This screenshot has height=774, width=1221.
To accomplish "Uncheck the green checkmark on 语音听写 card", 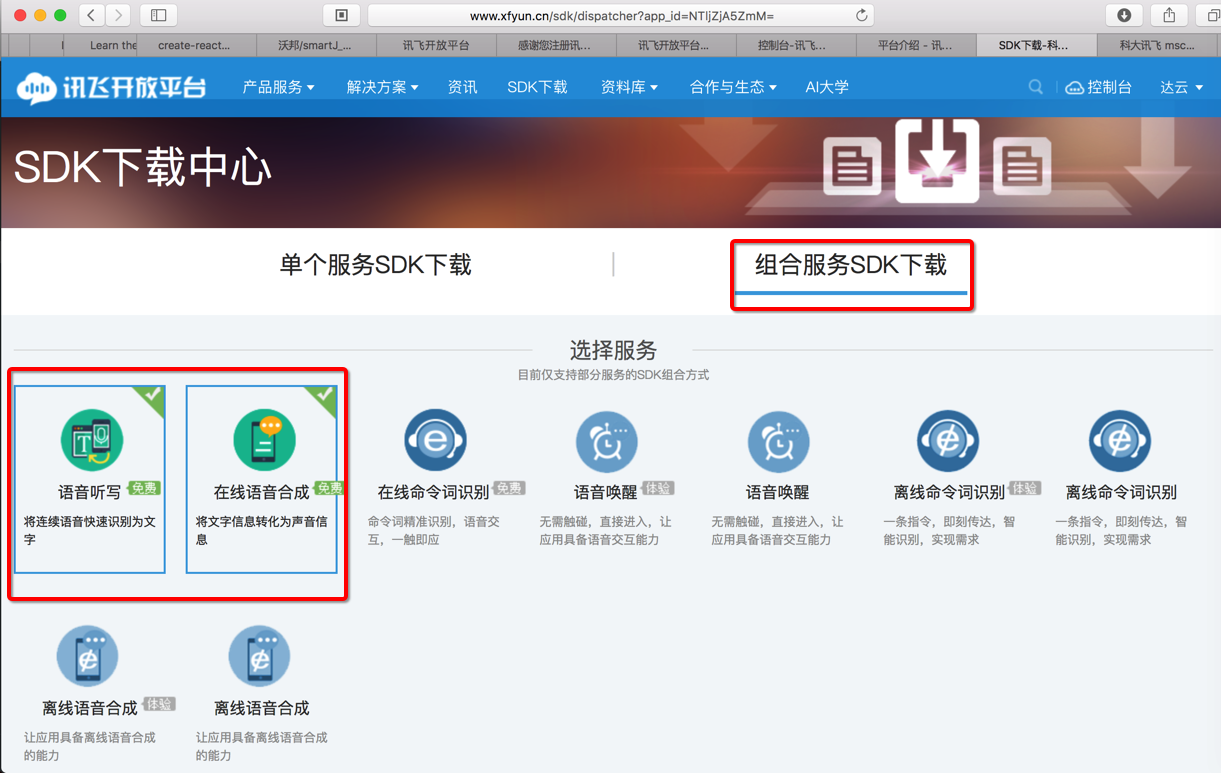I will (x=152, y=397).
